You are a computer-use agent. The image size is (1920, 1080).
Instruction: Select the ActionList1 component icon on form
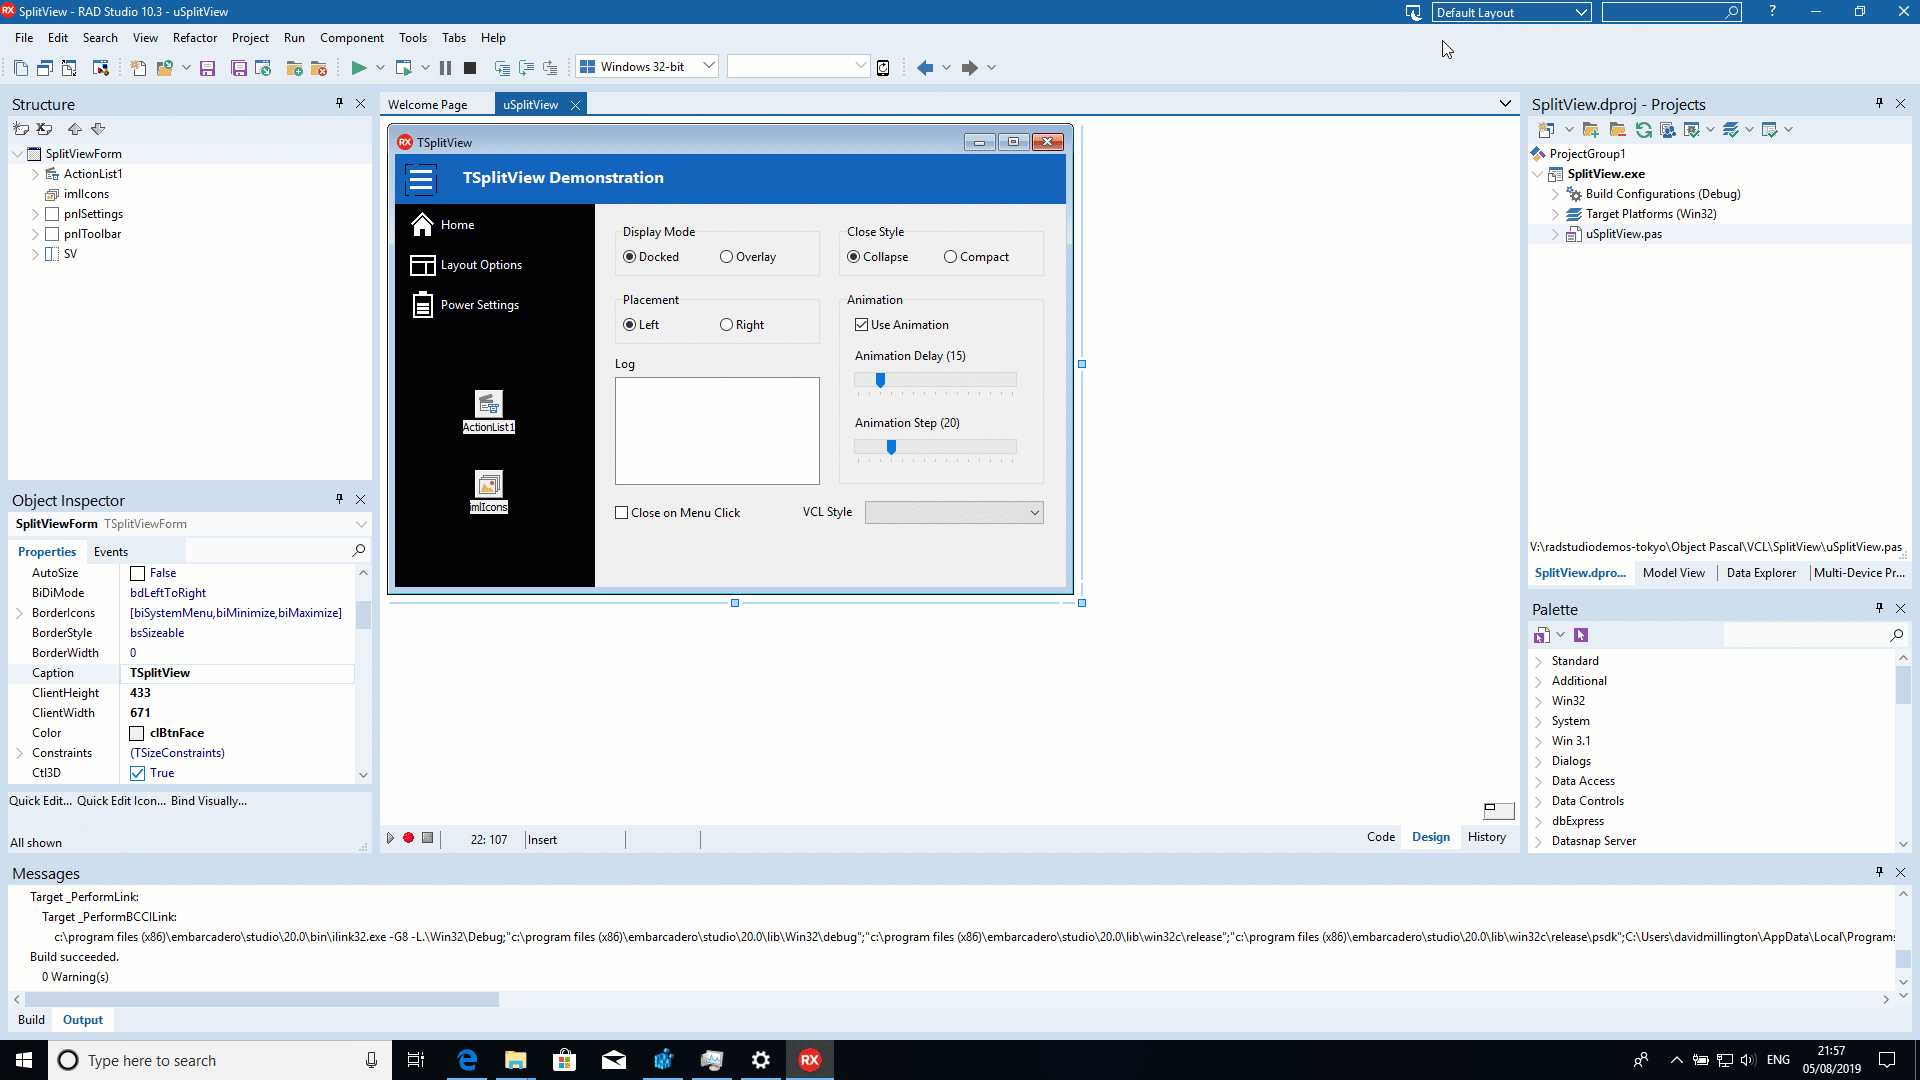(488, 404)
